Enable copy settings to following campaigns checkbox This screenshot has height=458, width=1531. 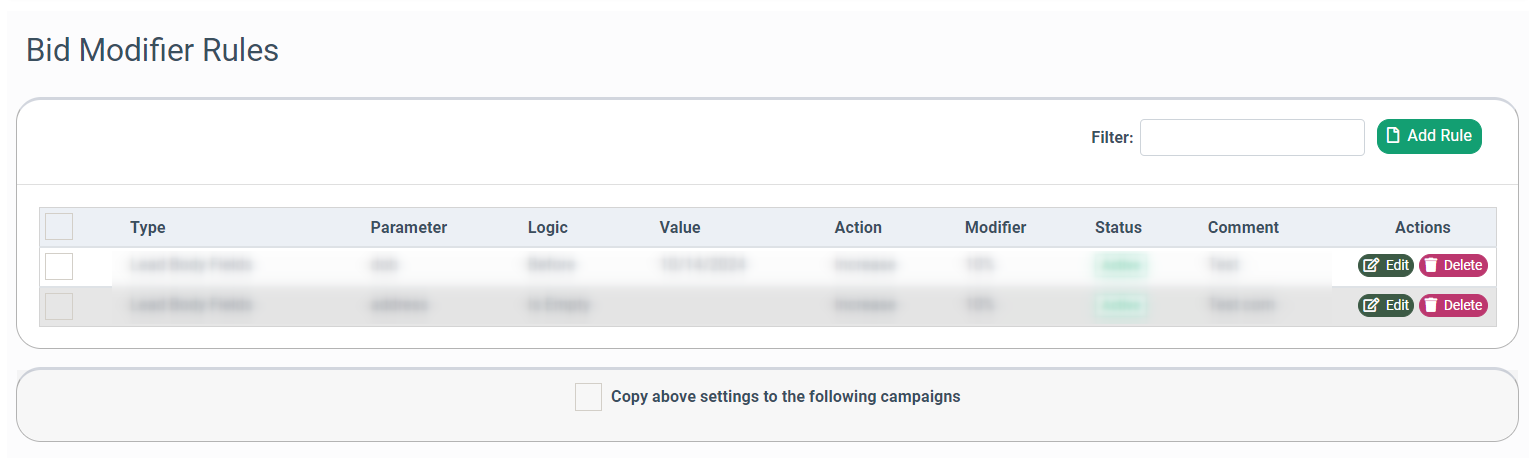pyautogui.click(x=588, y=397)
